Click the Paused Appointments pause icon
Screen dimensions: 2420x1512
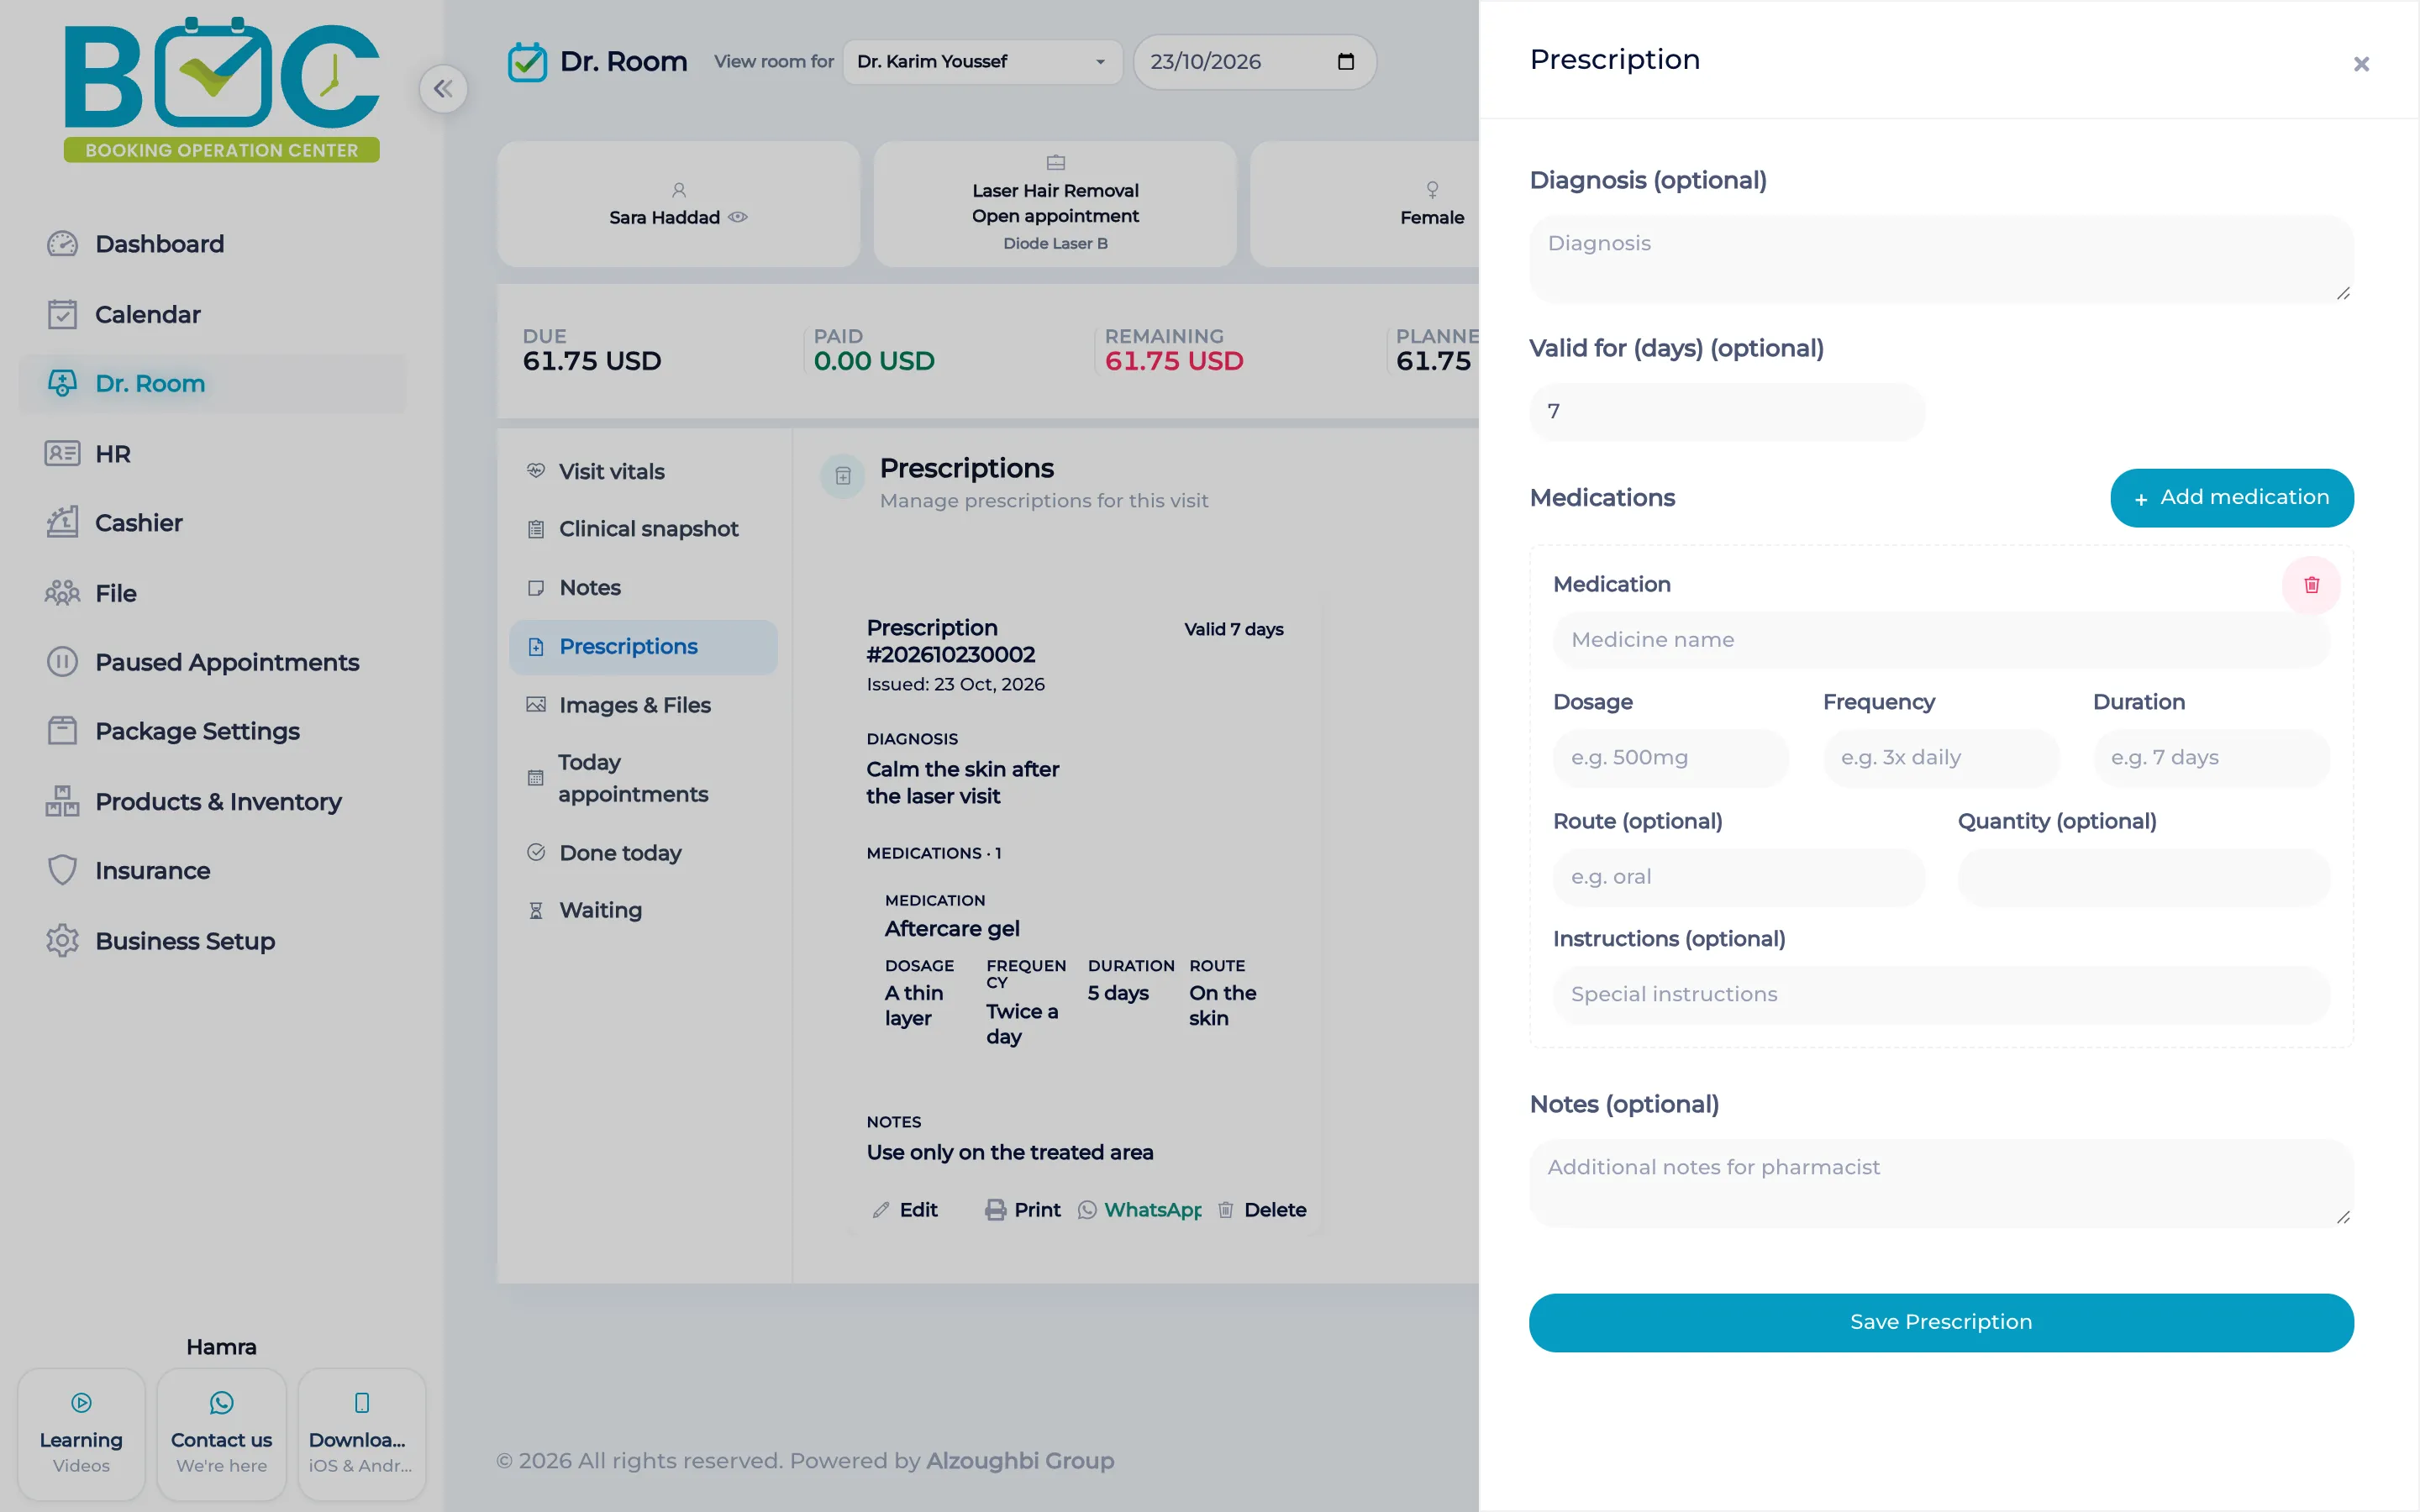[x=62, y=662]
